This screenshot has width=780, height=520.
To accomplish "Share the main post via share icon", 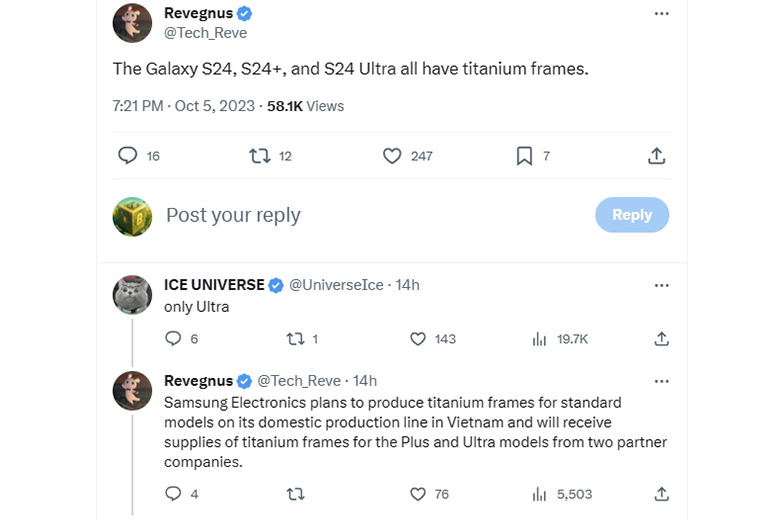I will click(x=656, y=156).
